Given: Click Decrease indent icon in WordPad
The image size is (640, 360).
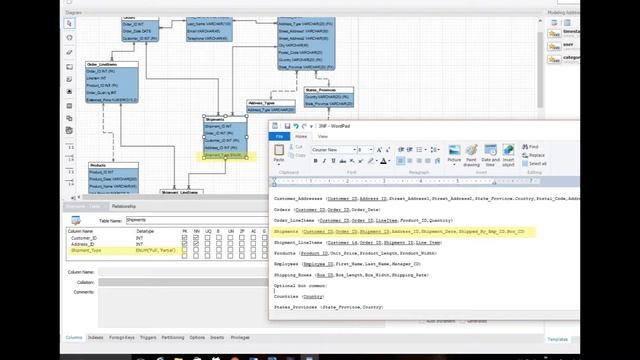Looking at the screenshot, I should [401, 150].
